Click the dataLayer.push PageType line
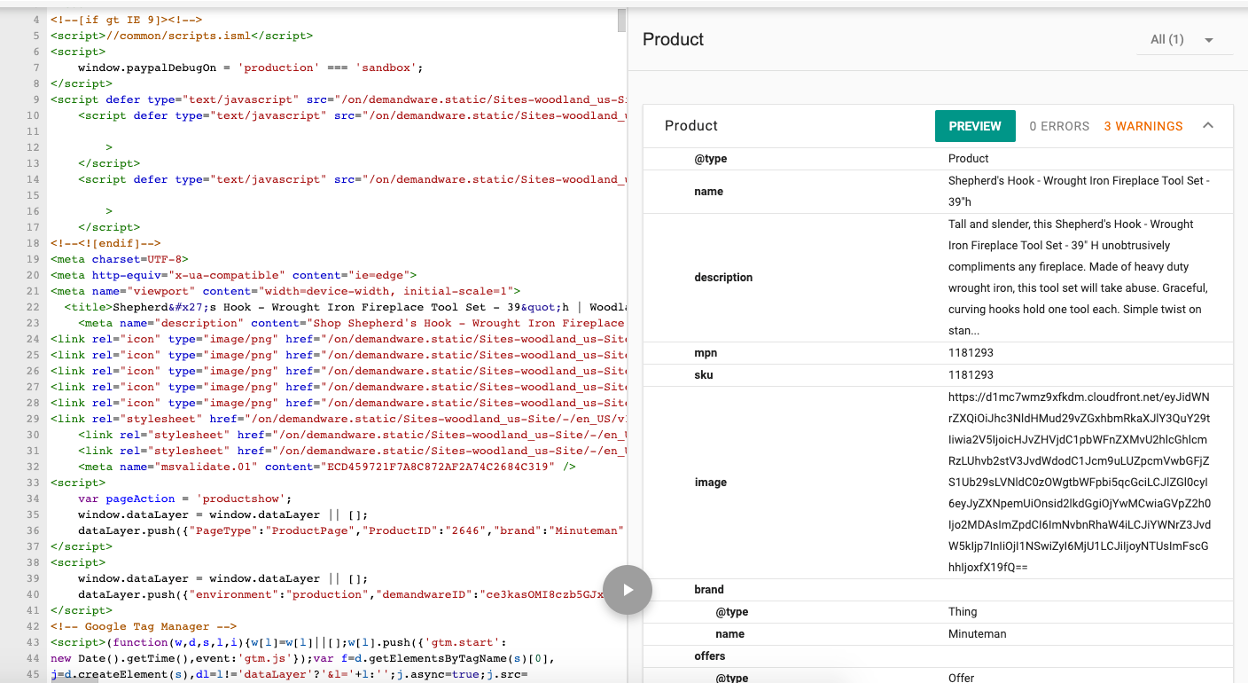 pyautogui.click(x=352, y=531)
